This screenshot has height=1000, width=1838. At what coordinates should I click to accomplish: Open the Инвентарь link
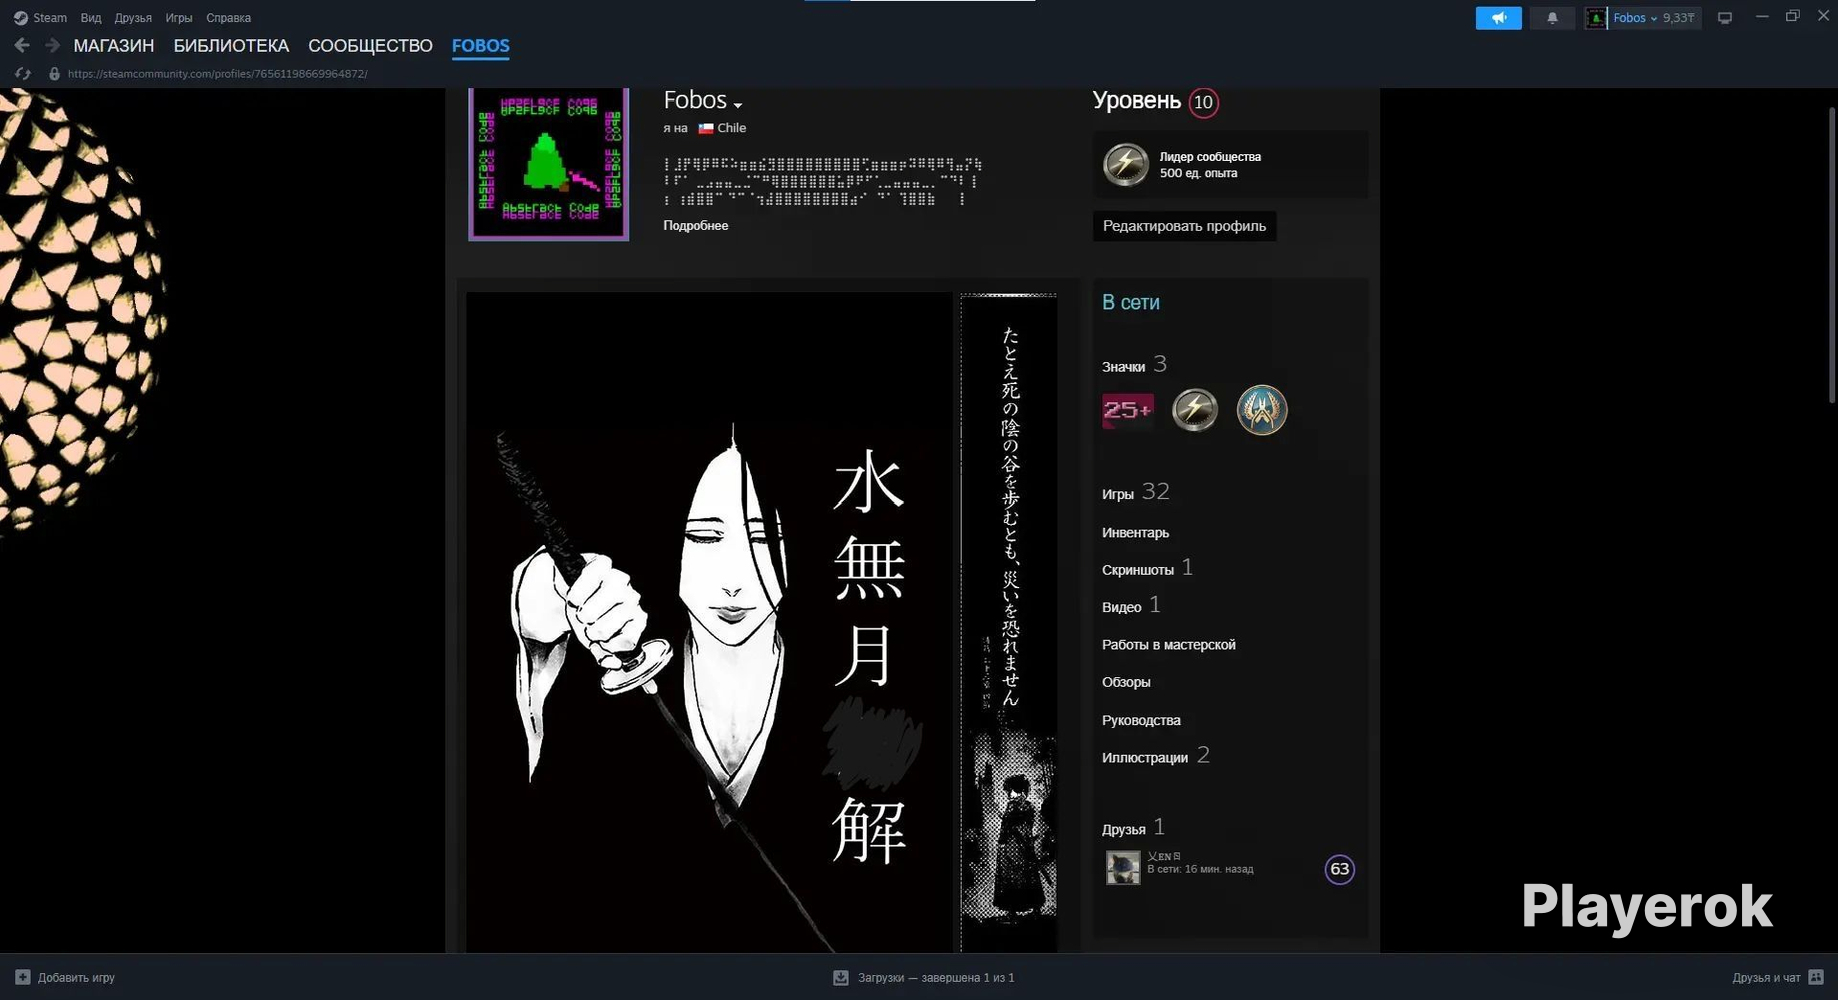click(1135, 533)
